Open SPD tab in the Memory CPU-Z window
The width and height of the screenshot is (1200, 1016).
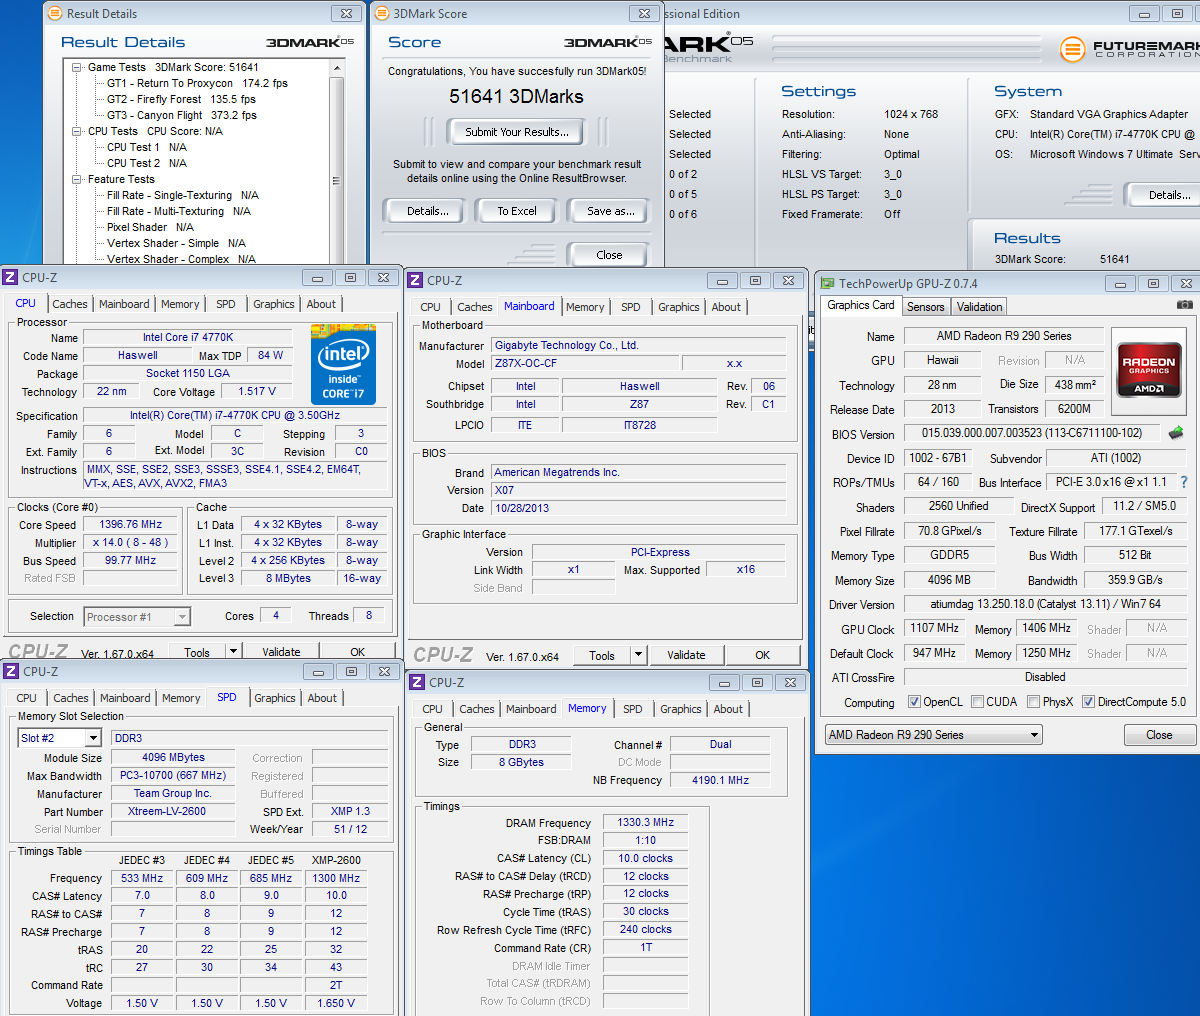pos(632,709)
